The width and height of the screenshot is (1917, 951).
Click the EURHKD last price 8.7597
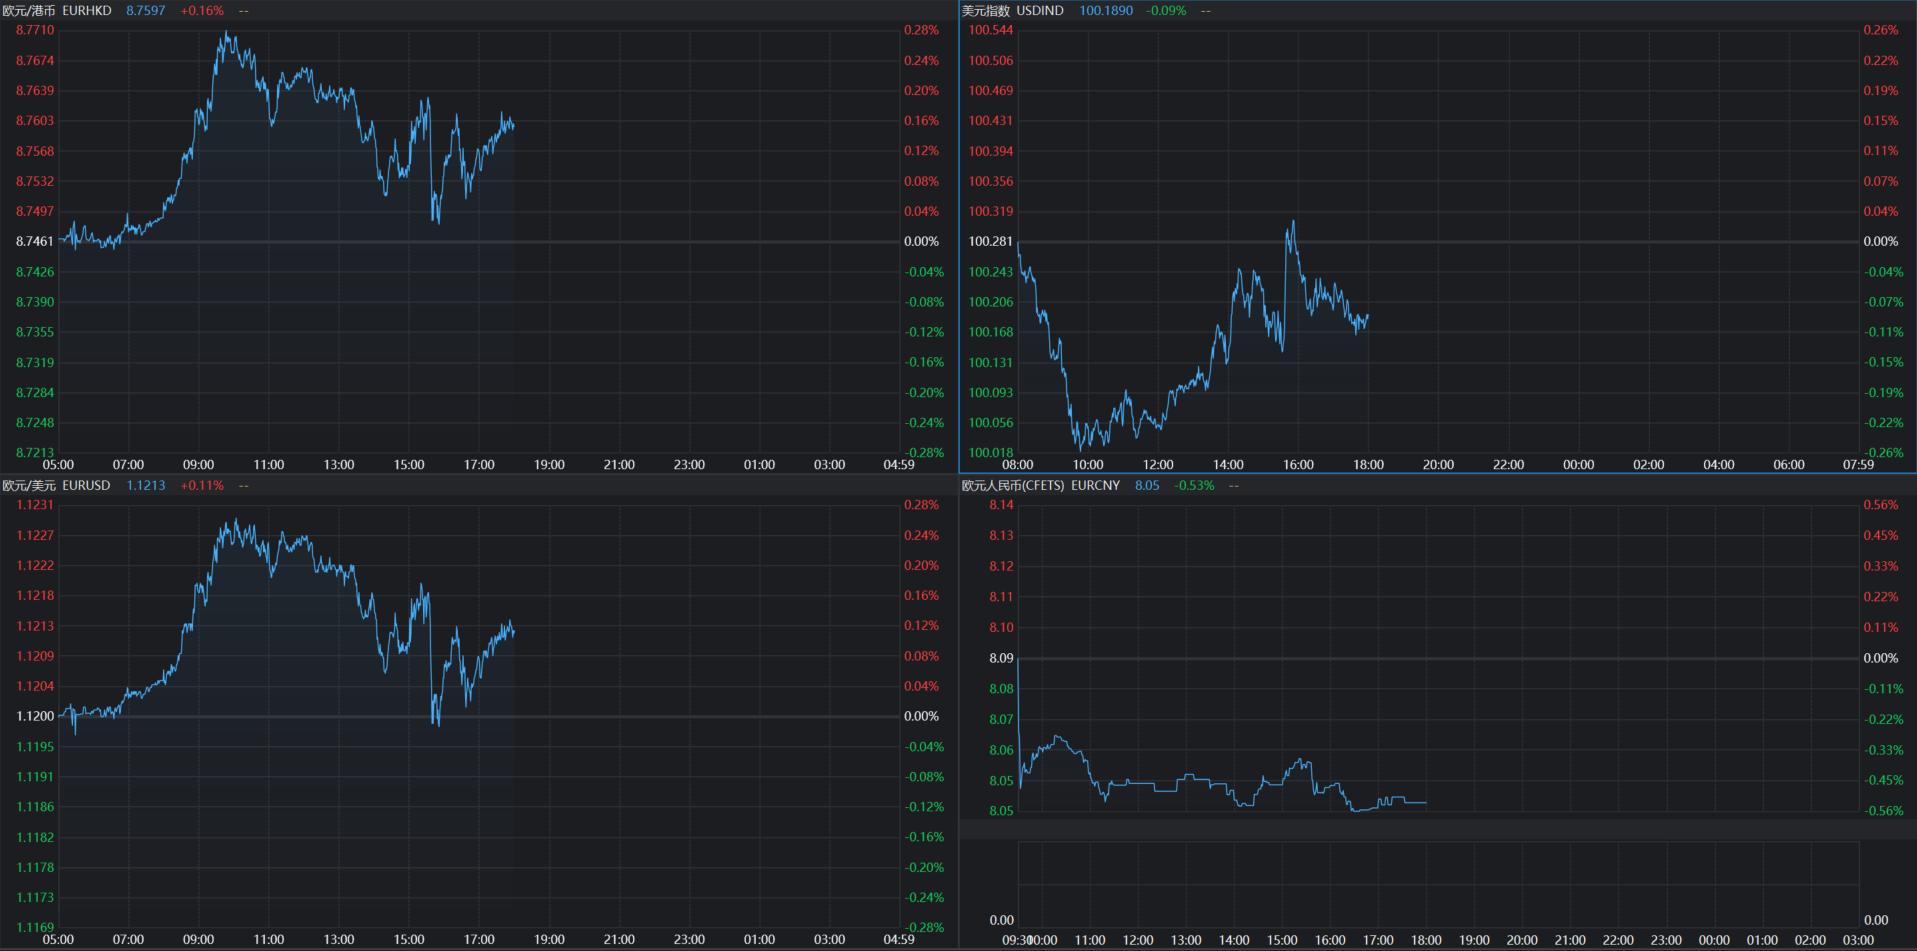click(146, 10)
